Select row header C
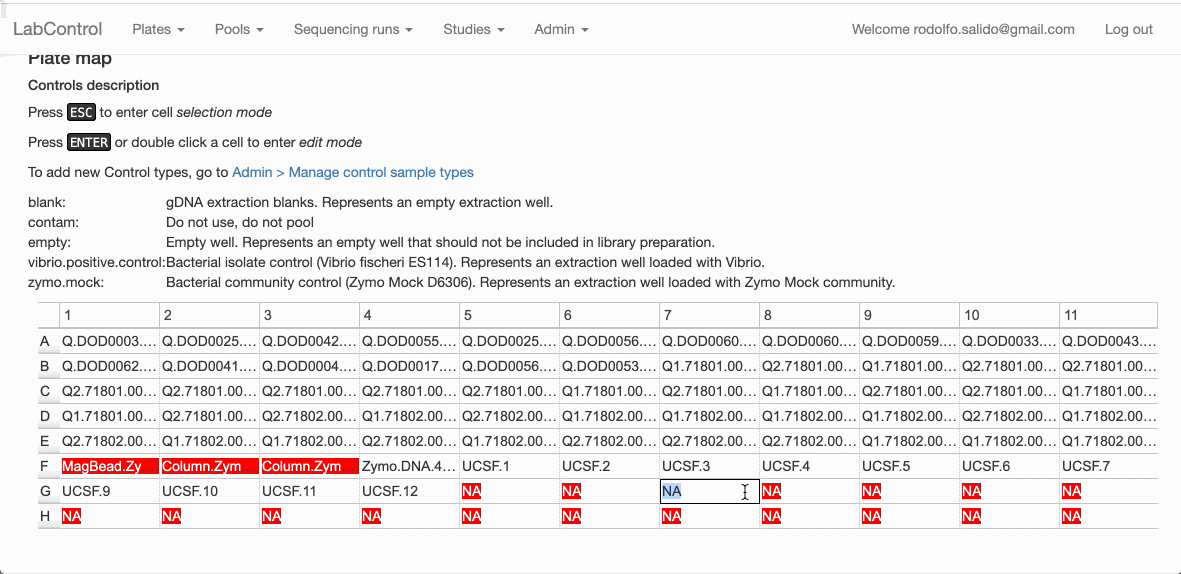The width and height of the screenshot is (1181, 574). point(48,391)
